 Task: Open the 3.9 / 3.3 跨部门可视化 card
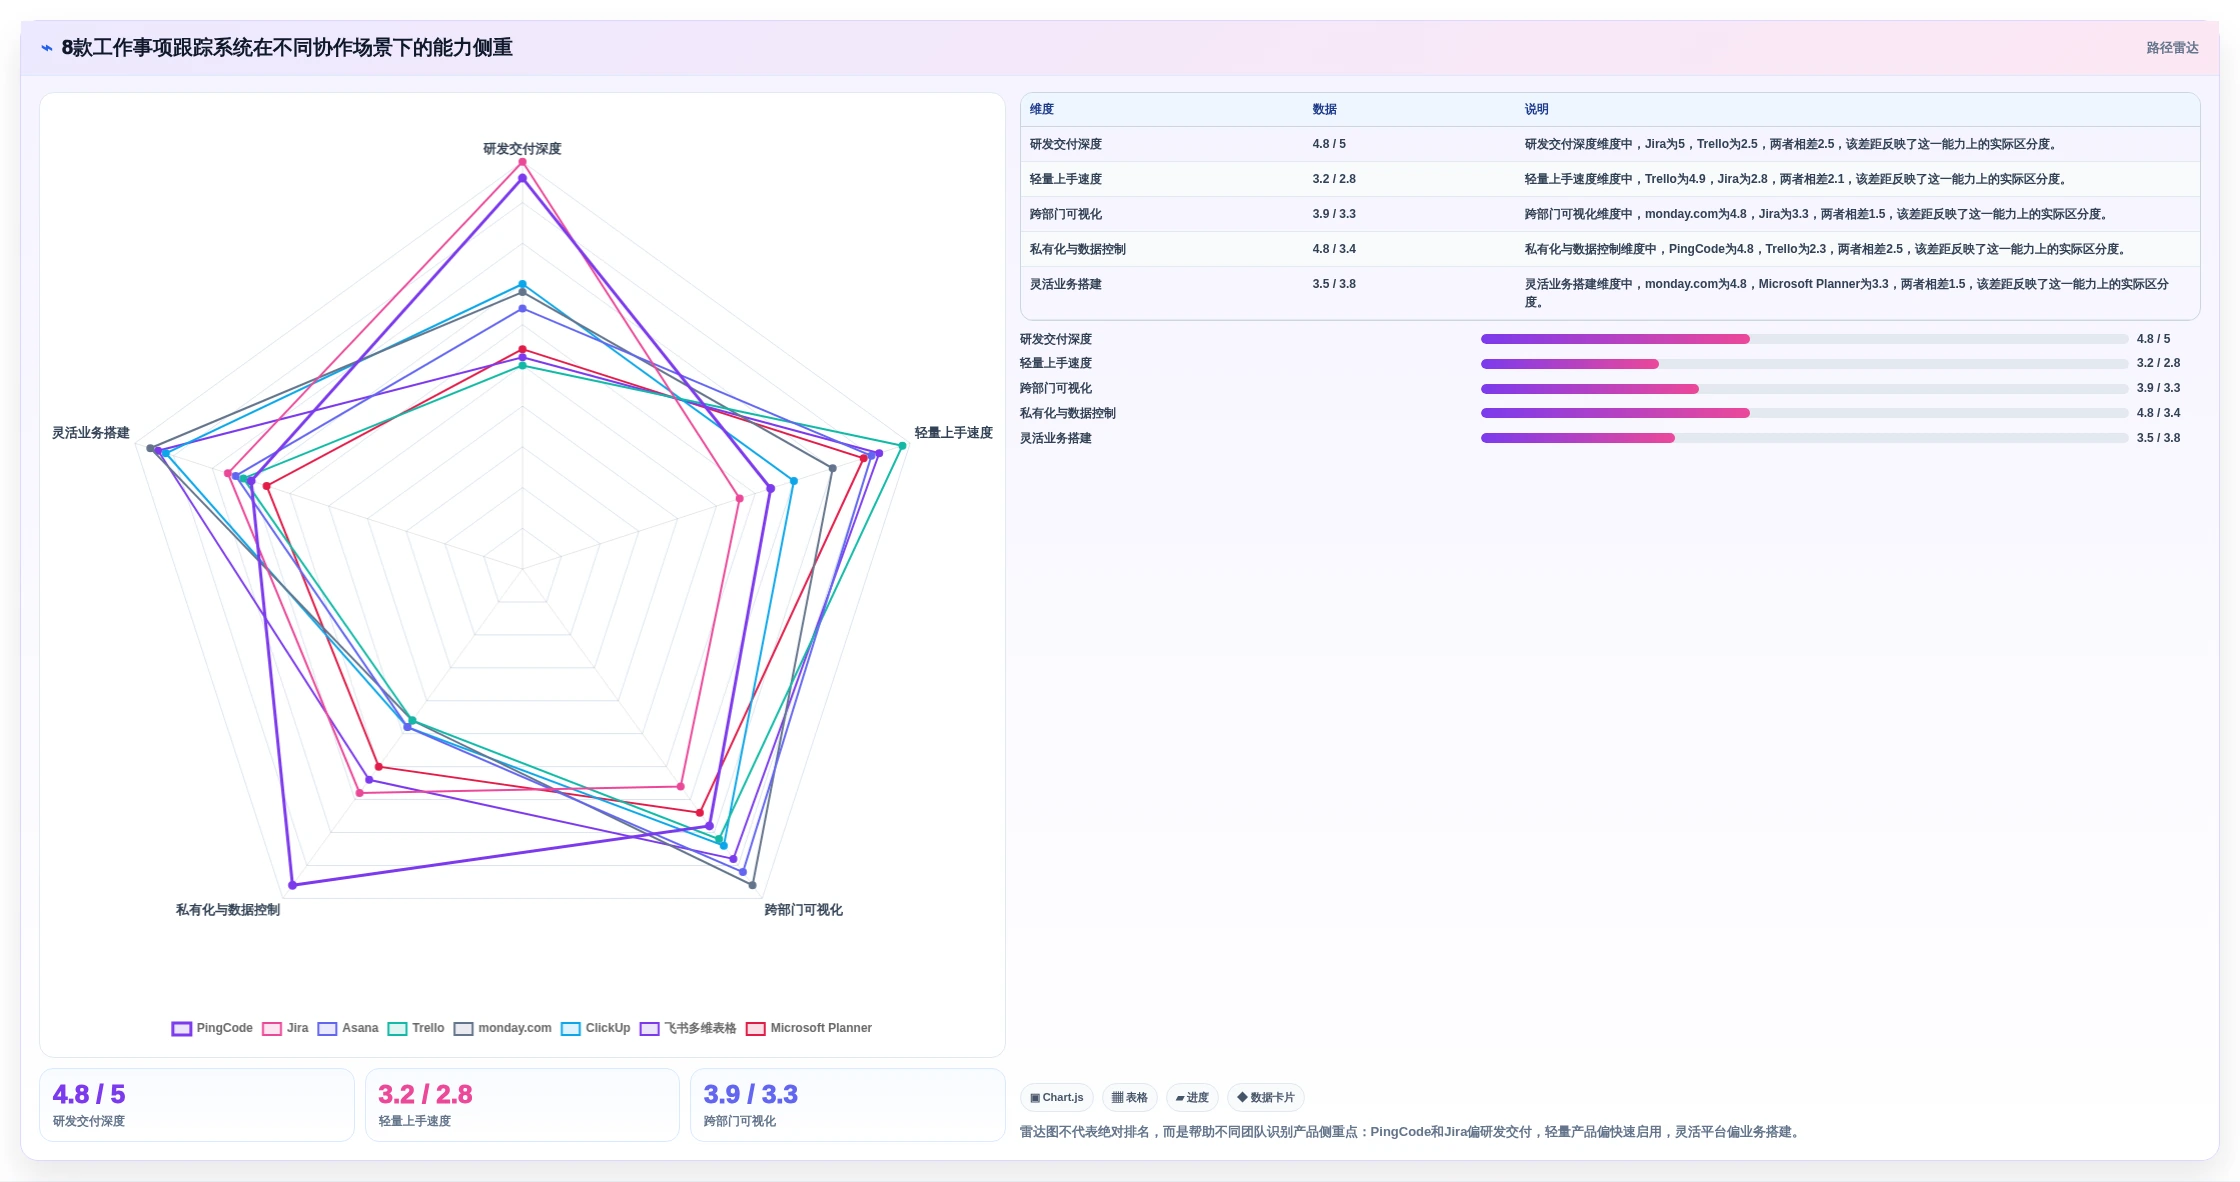click(847, 1105)
